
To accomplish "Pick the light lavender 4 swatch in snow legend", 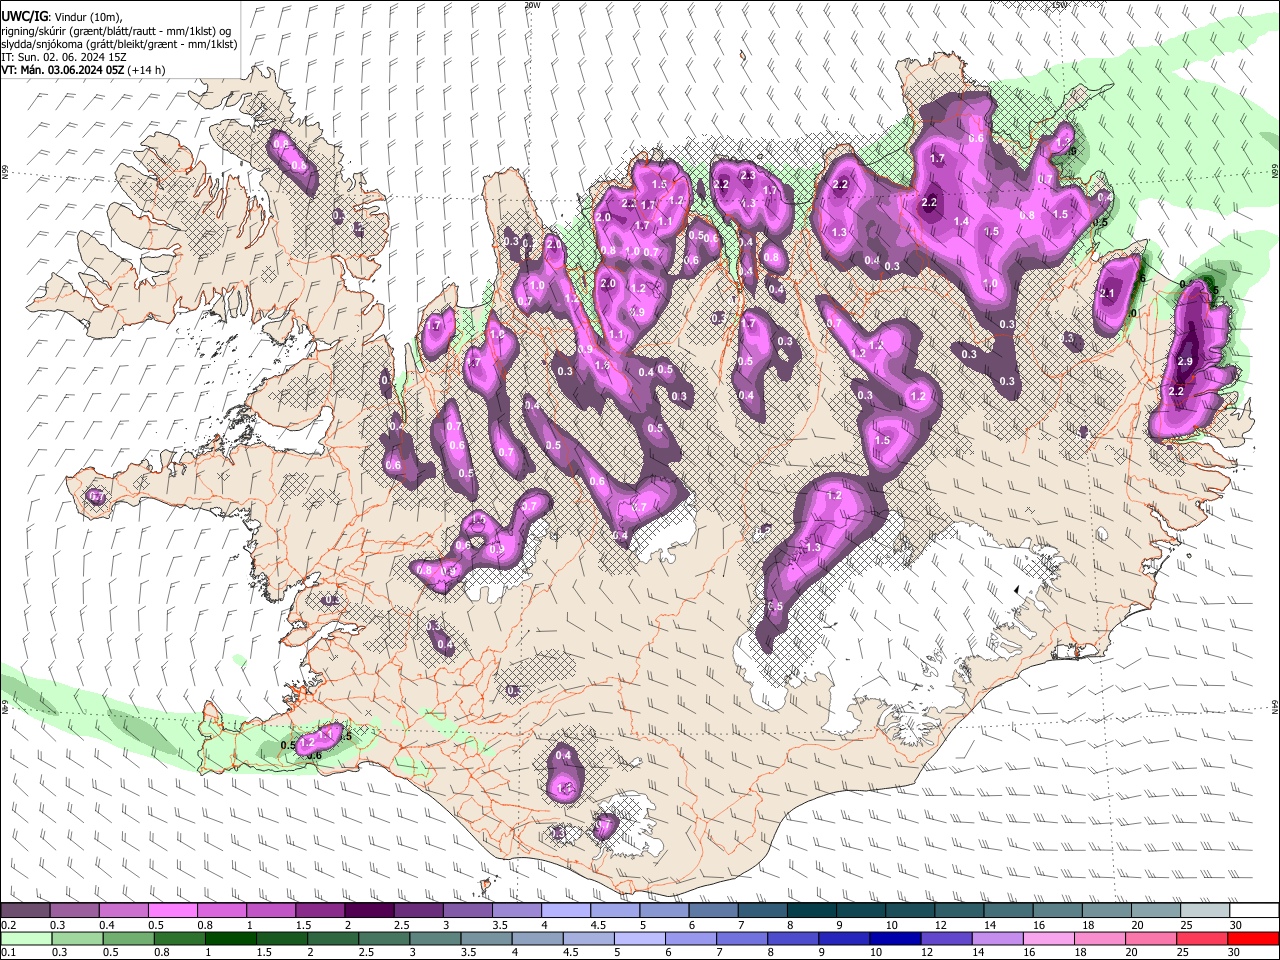I will (566, 911).
